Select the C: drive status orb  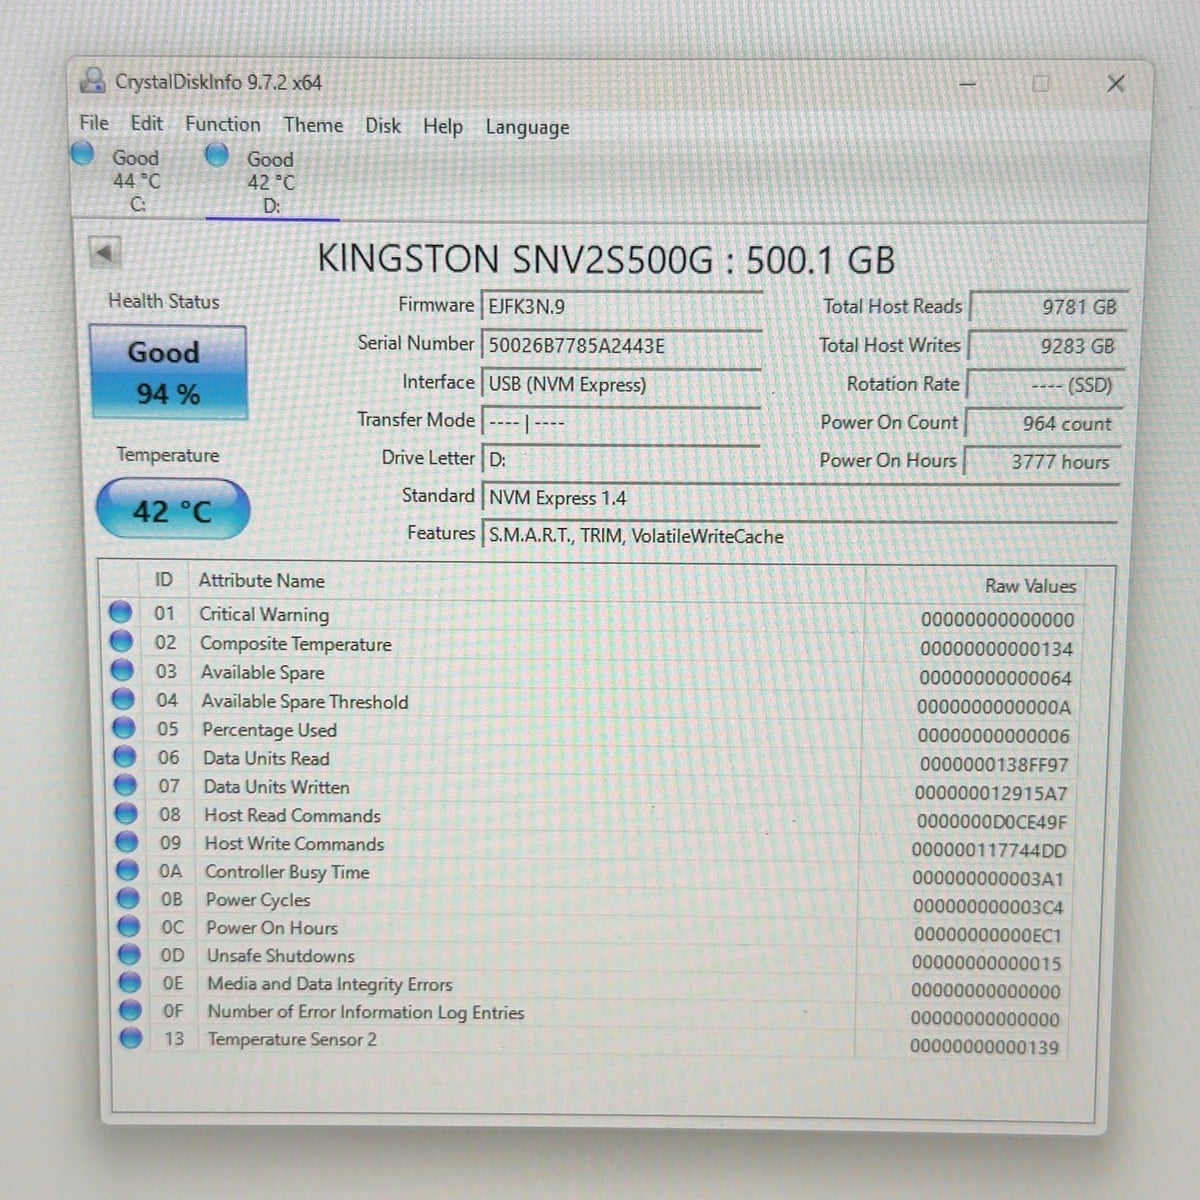(83, 154)
